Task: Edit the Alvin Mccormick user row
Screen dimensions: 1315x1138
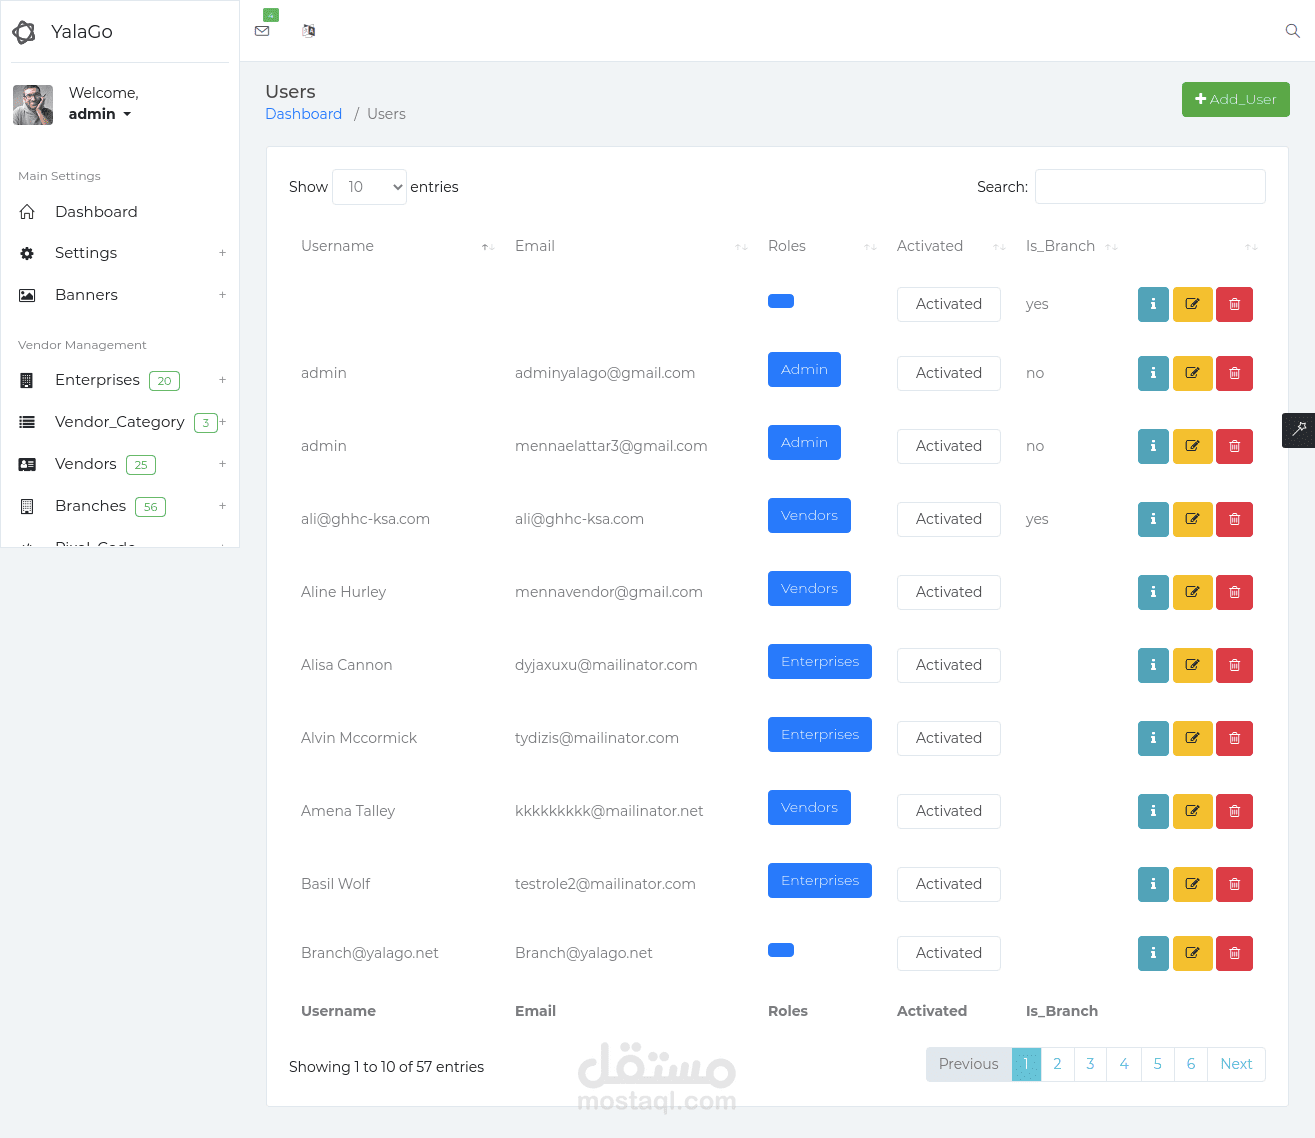Action: [x=1192, y=738]
